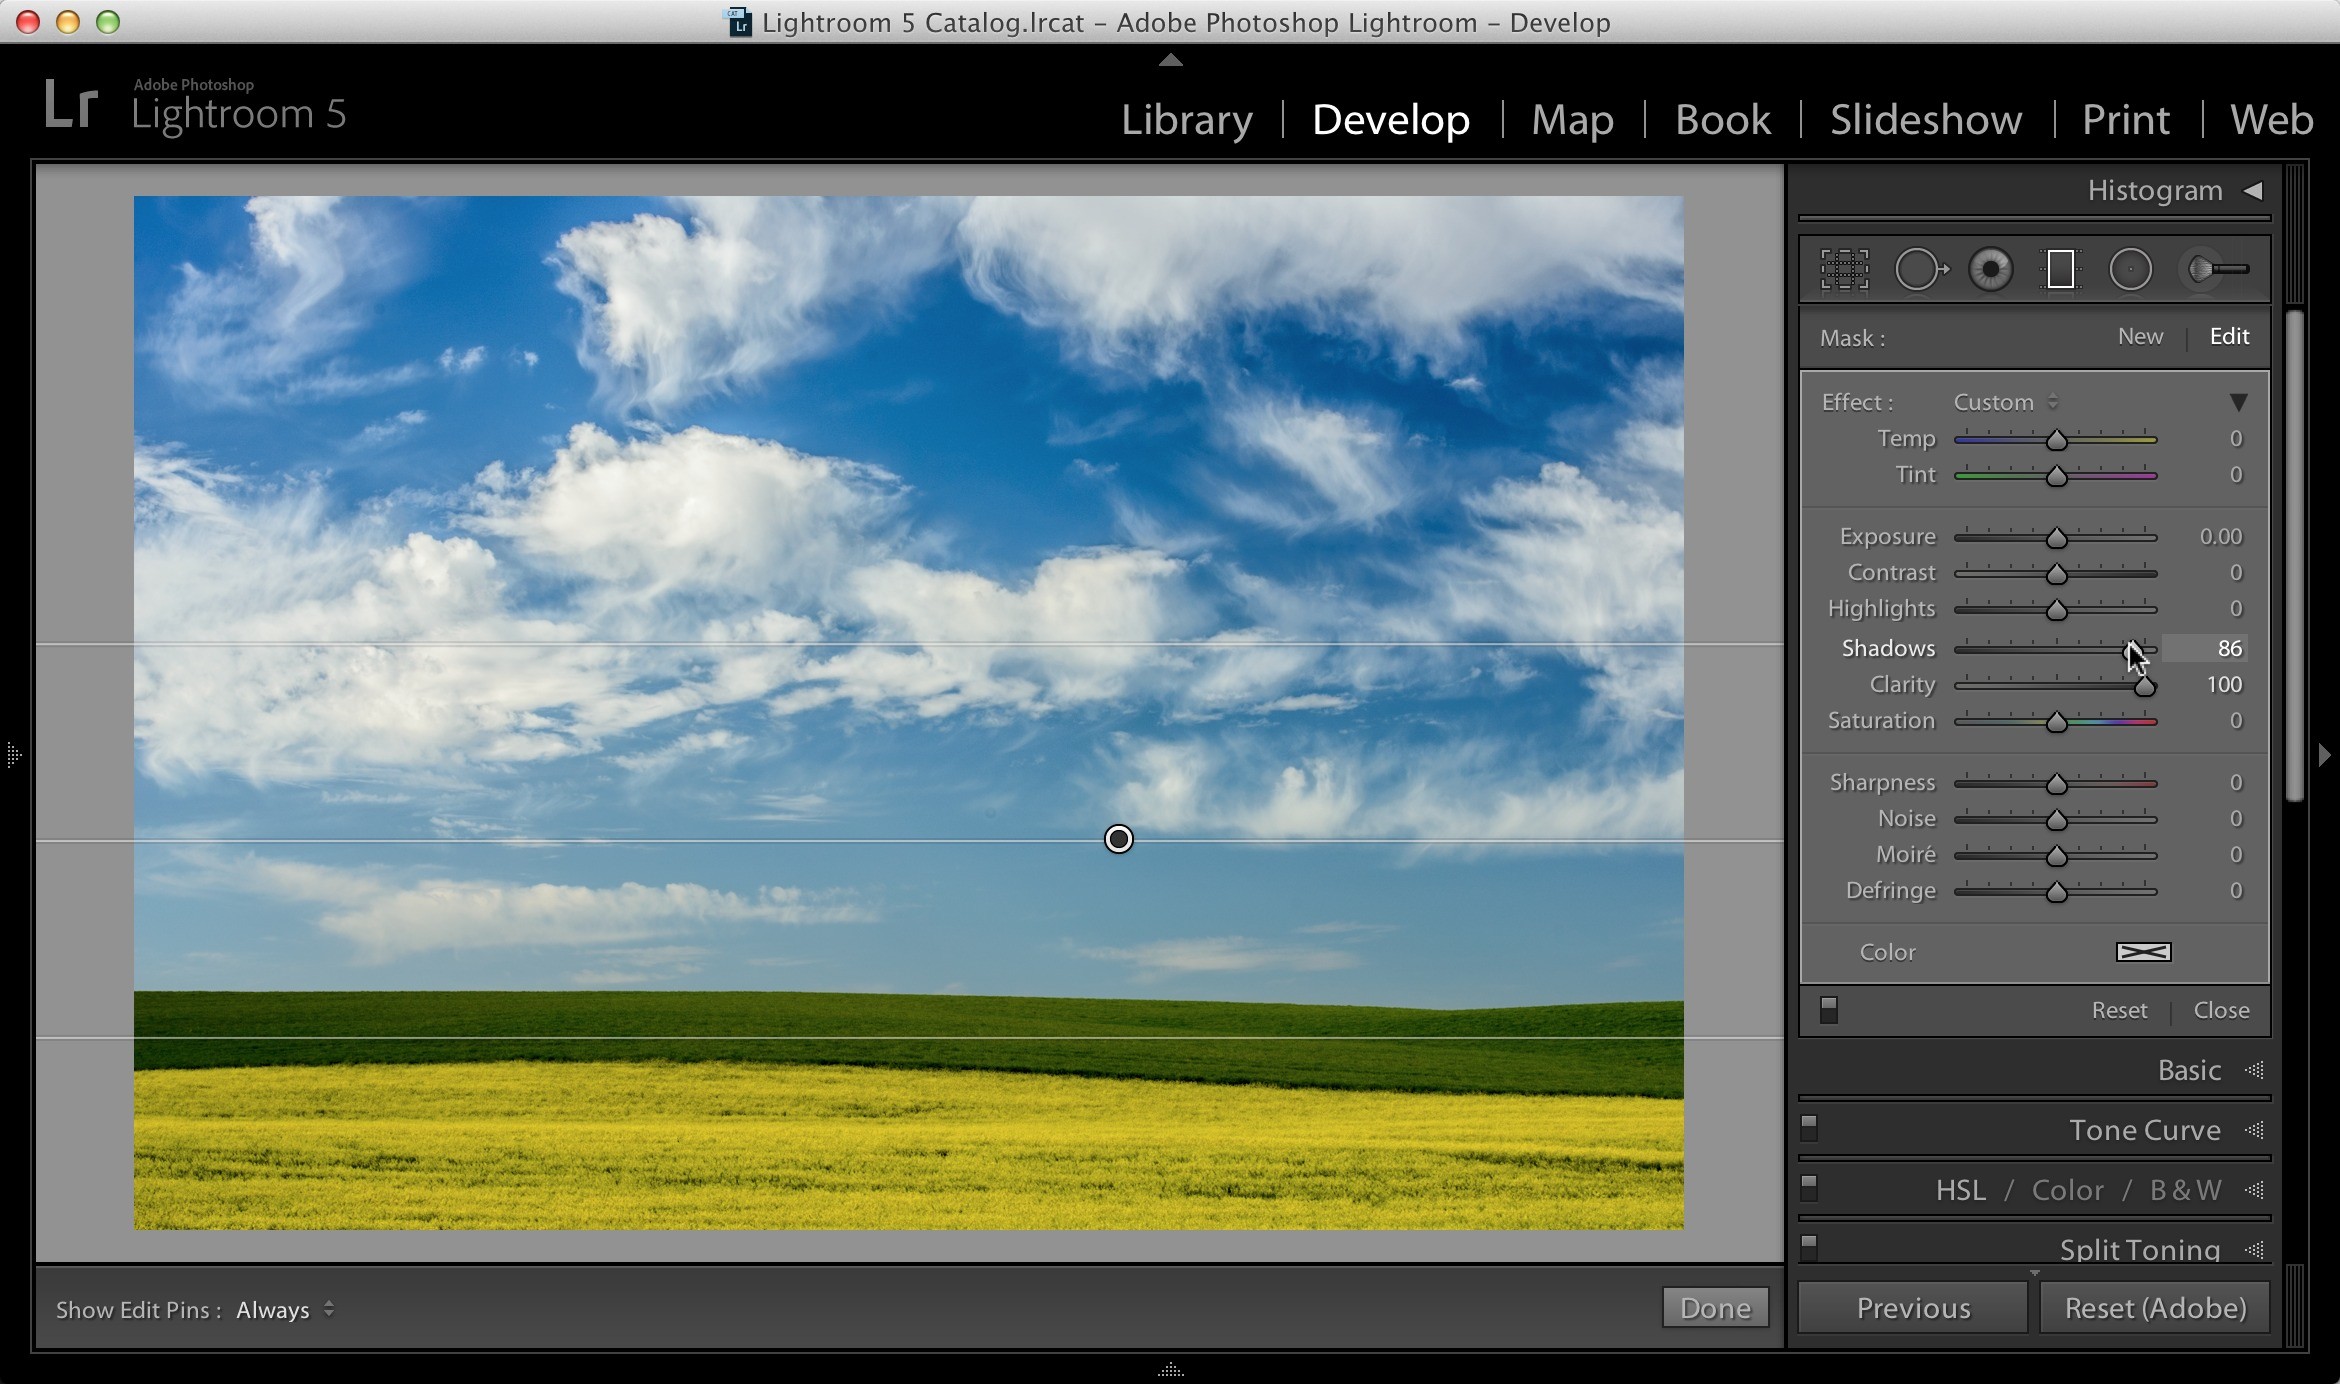
Task: Select the Red Eye Correction tool
Action: click(x=1990, y=269)
